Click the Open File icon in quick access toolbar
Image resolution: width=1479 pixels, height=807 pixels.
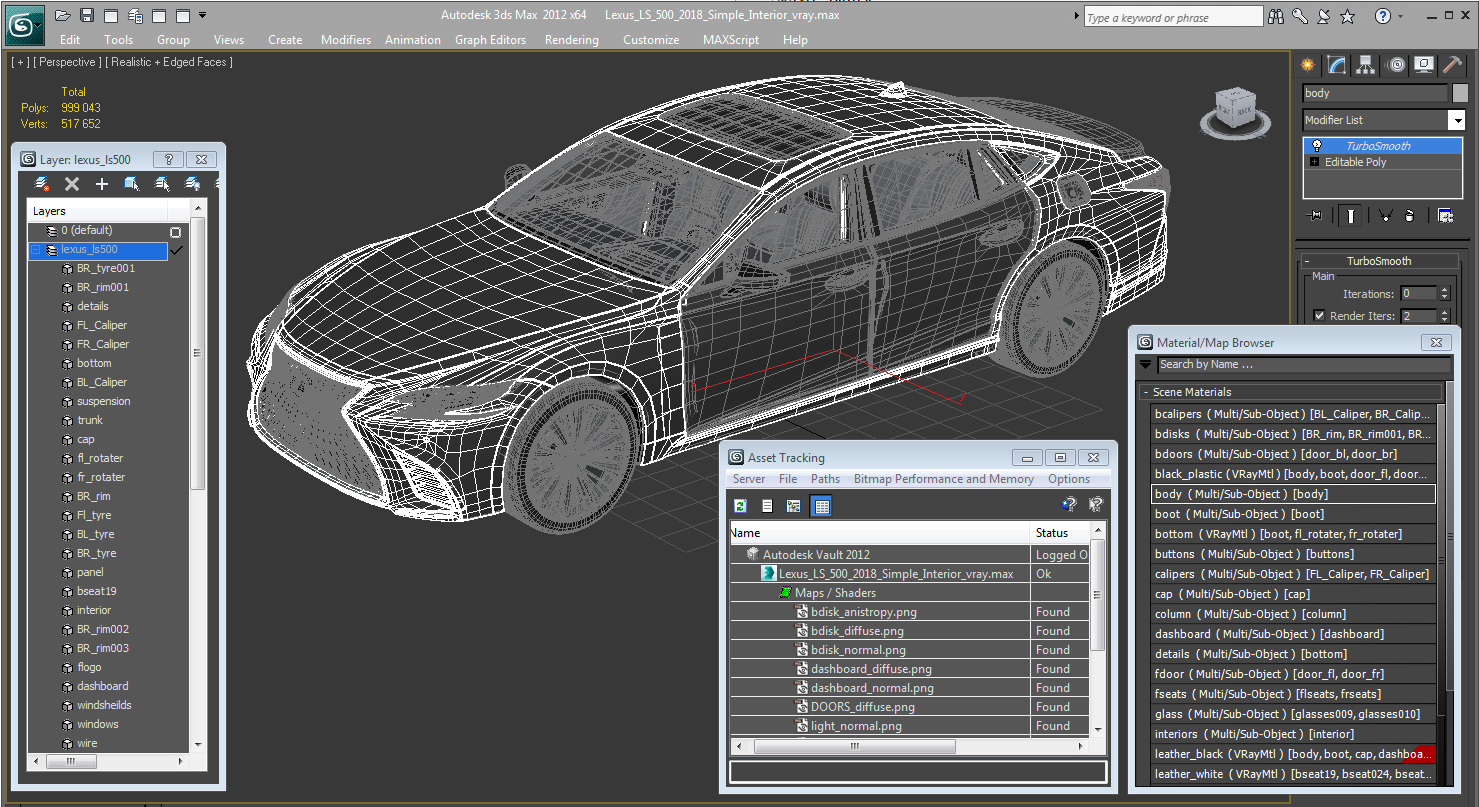point(63,15)
